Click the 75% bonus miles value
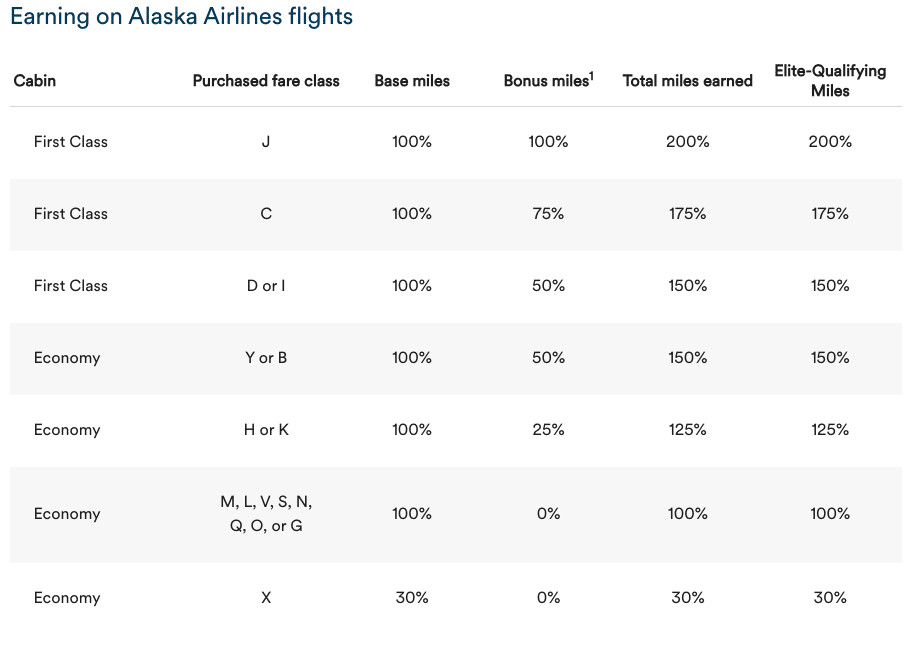 (x=548, y=214)
